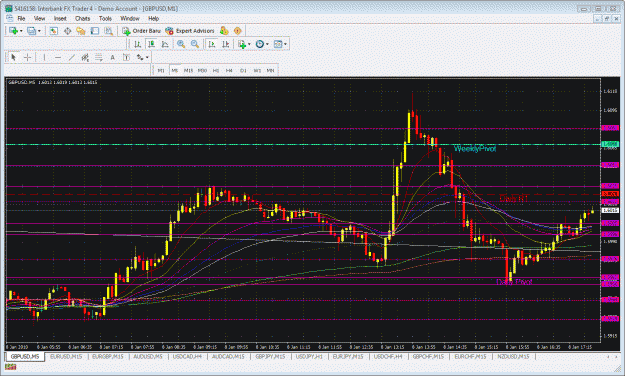Viewport: 625px width, 376px height.
Task: Switch chart to D1 timeframe
Action: [243, 70]
